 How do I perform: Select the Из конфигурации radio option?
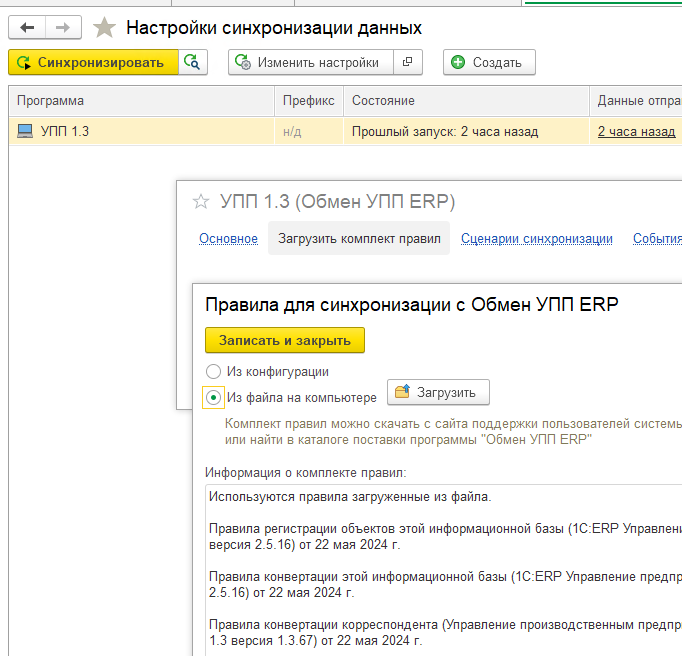pos(213,372)
